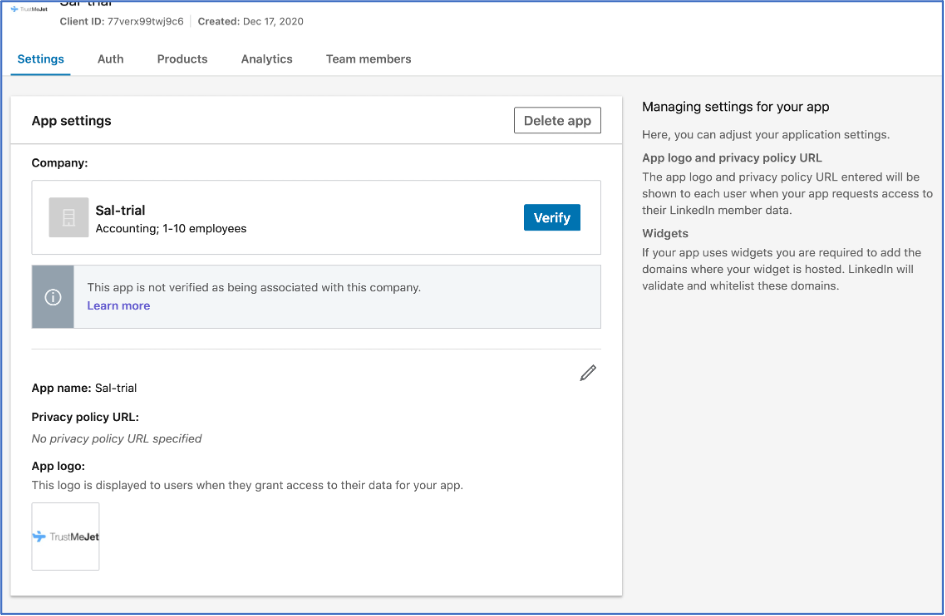
Task: Click the Widgets help heading
Action: (x=665, y=233)
